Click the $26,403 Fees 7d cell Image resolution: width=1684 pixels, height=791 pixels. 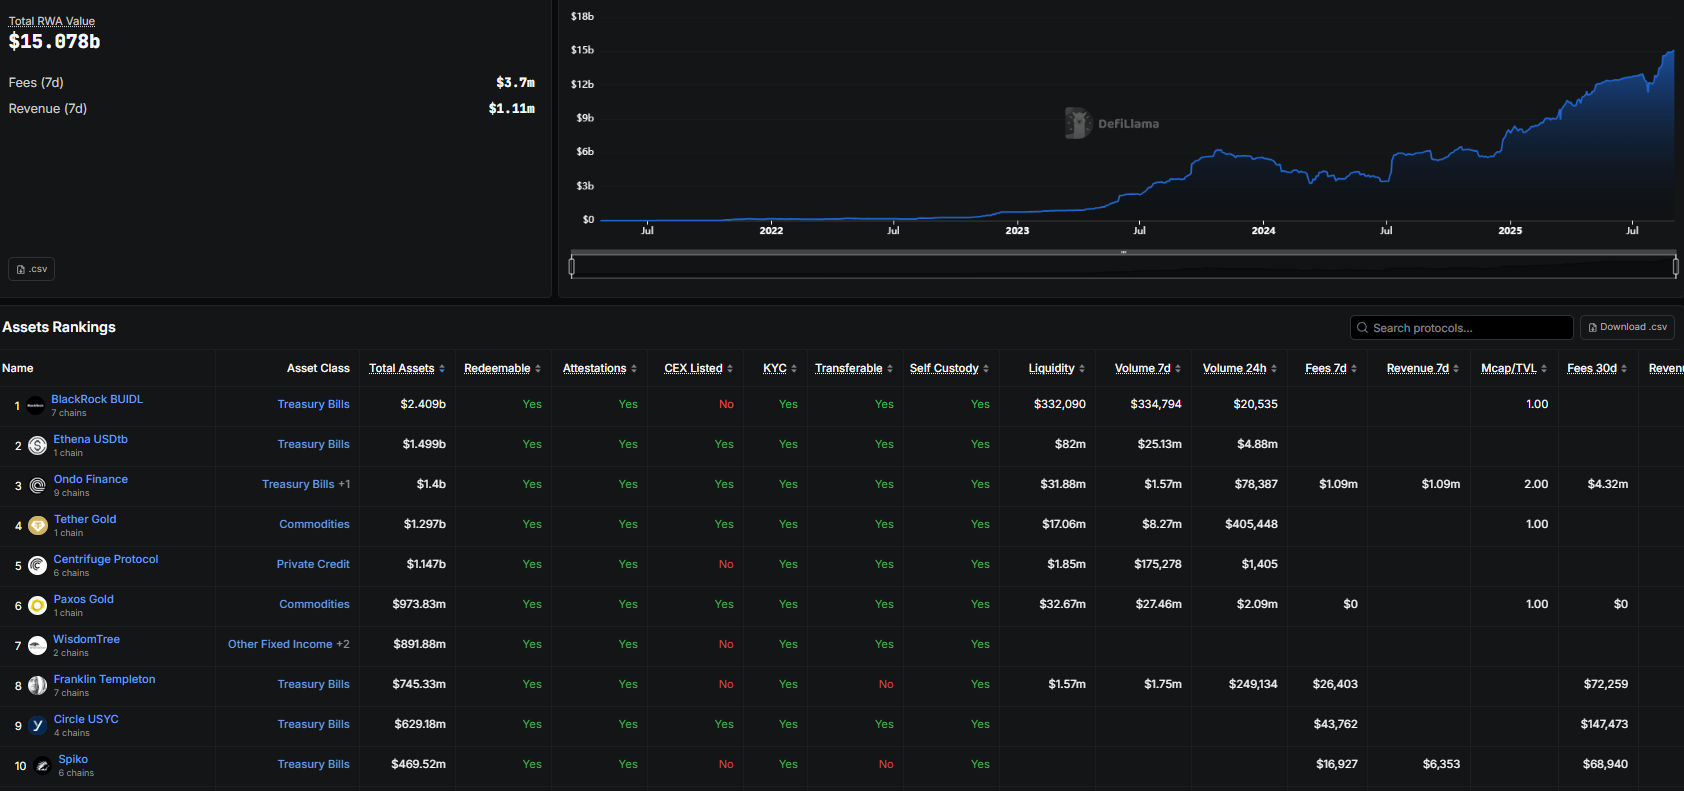pos(1335,684)
